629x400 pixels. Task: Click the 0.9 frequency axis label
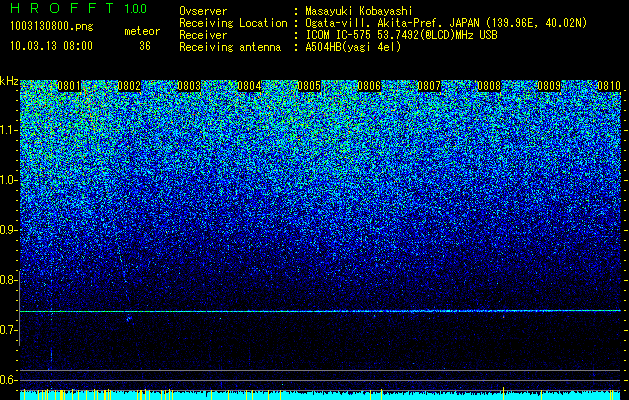coord(8,230)
